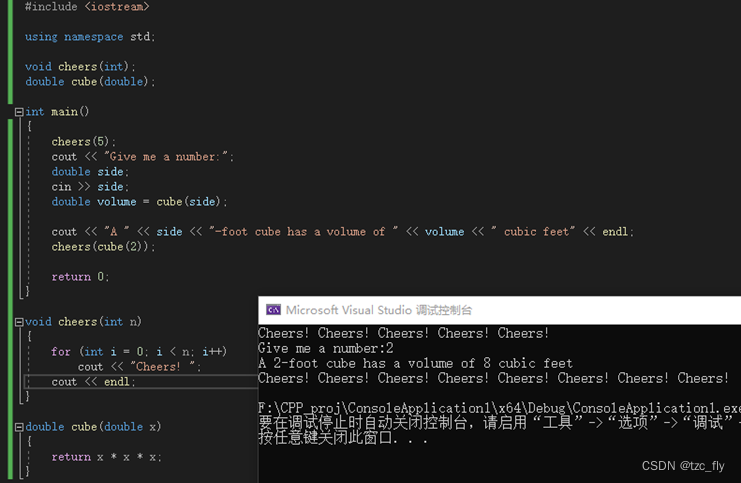Click the for loop line in cheers

(139, 352)
